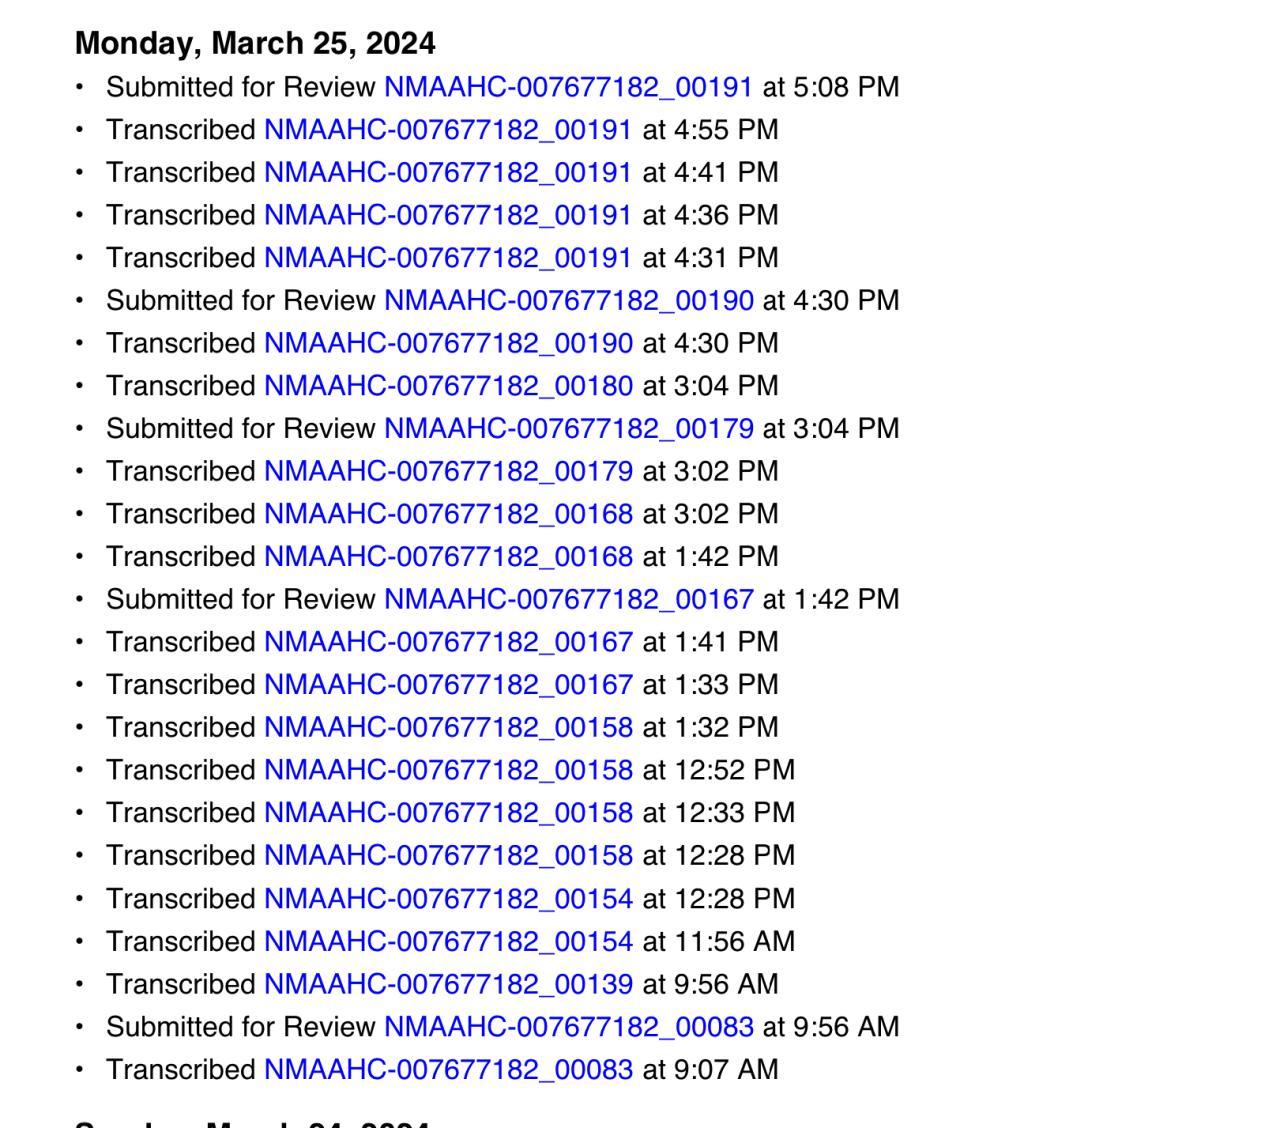Open the NMAAHC-007677182_00180 link

tap(448, 386)
